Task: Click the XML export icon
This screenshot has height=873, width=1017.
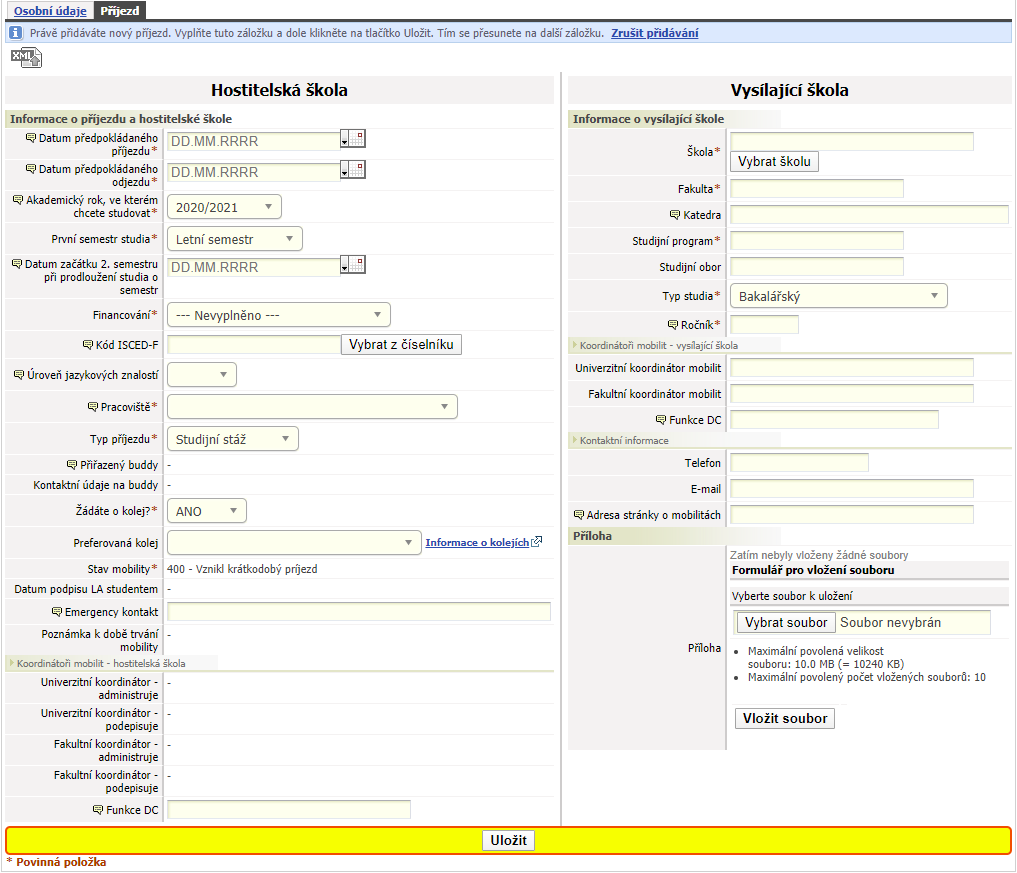Action: click(26, 58)
